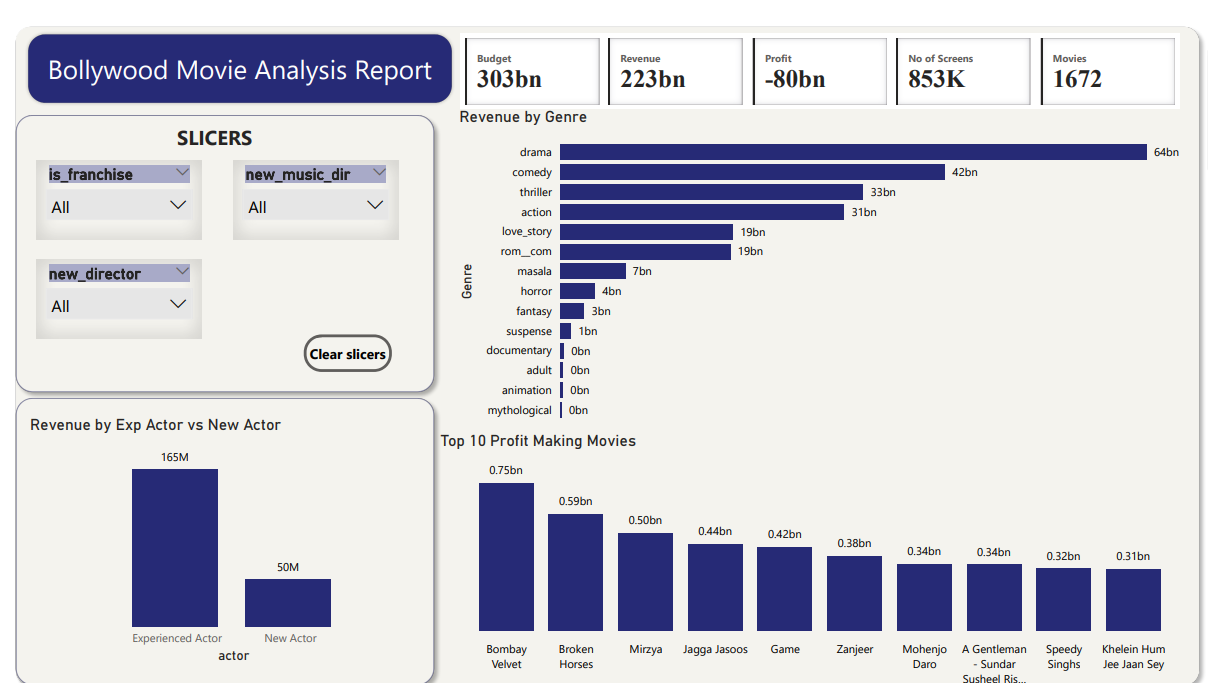The image size is (1218, 683).
Task: Click the new_director header chevron
Action: (181, 272)
